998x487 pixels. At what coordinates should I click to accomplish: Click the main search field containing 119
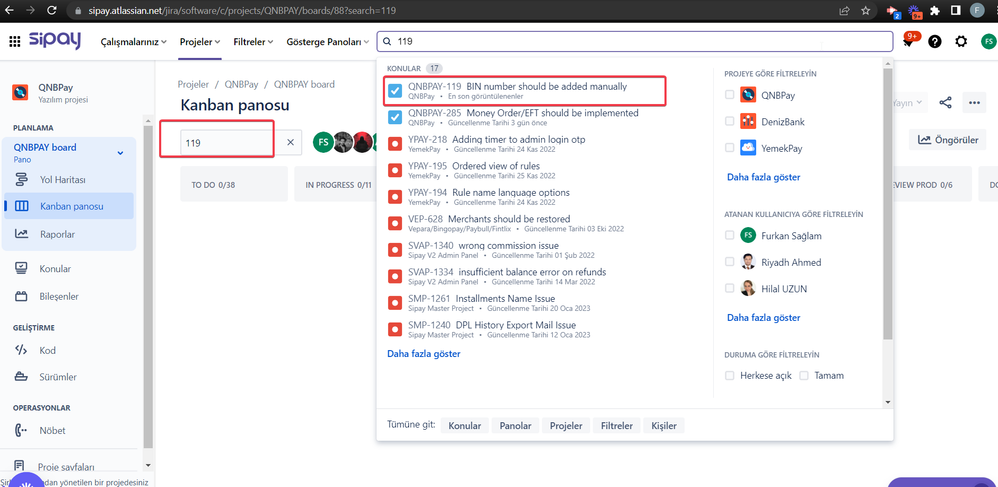click(x=635, y=41)
